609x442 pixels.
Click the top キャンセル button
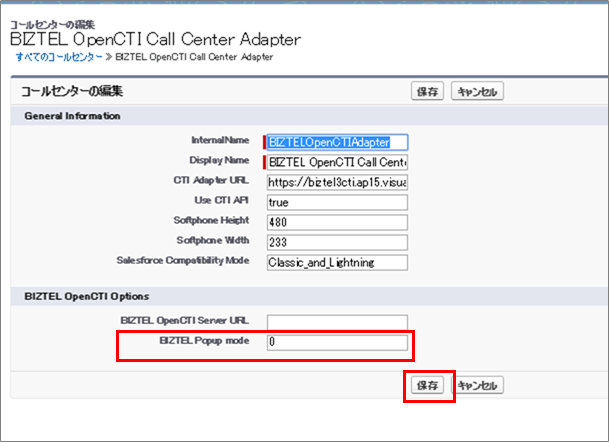477,91
